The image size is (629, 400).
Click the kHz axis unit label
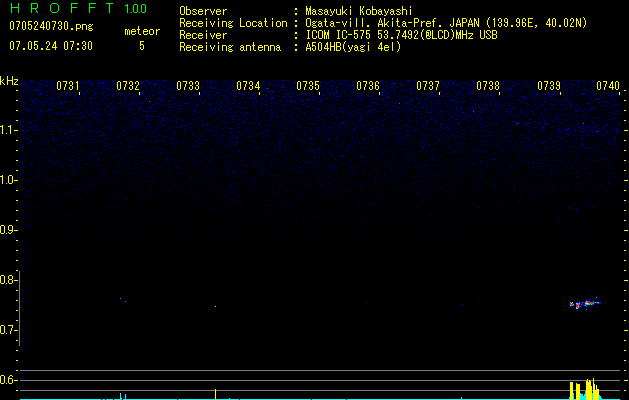click(9, 81)
